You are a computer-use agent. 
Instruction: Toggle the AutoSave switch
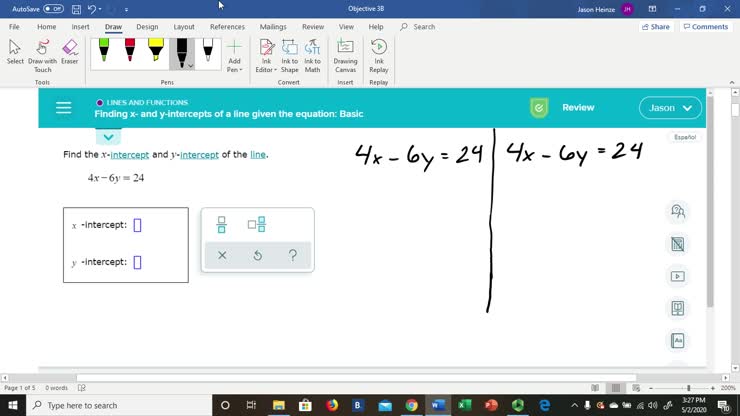pos(53,9)
